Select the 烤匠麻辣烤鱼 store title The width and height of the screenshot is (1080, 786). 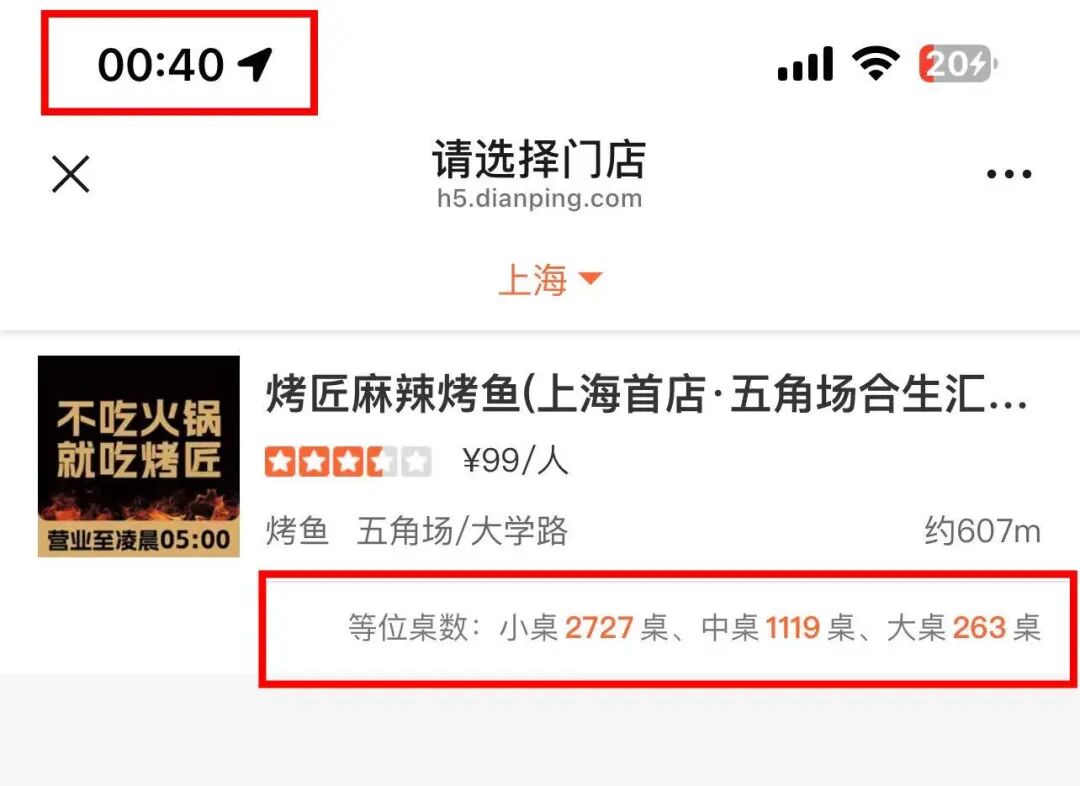[x=646, y=394]
